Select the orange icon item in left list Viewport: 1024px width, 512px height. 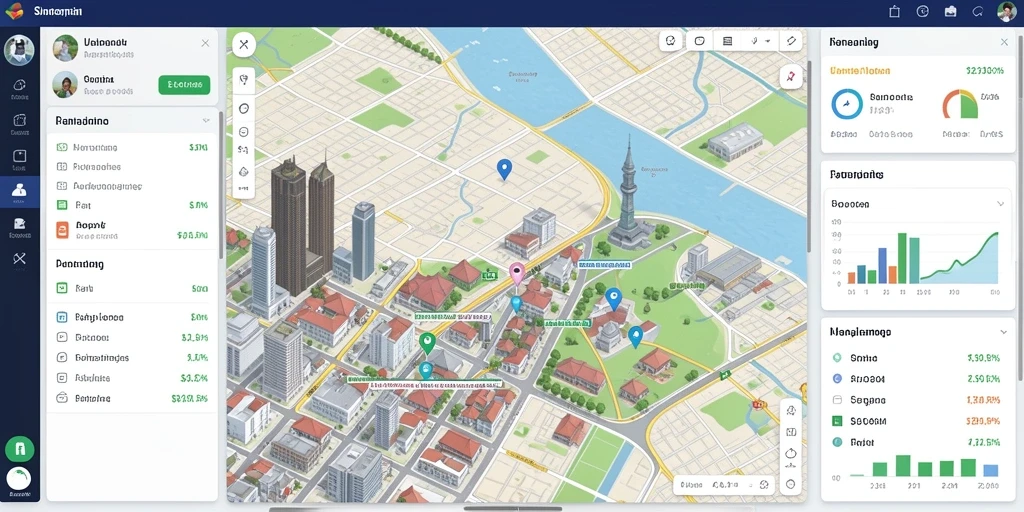(62, 229)
